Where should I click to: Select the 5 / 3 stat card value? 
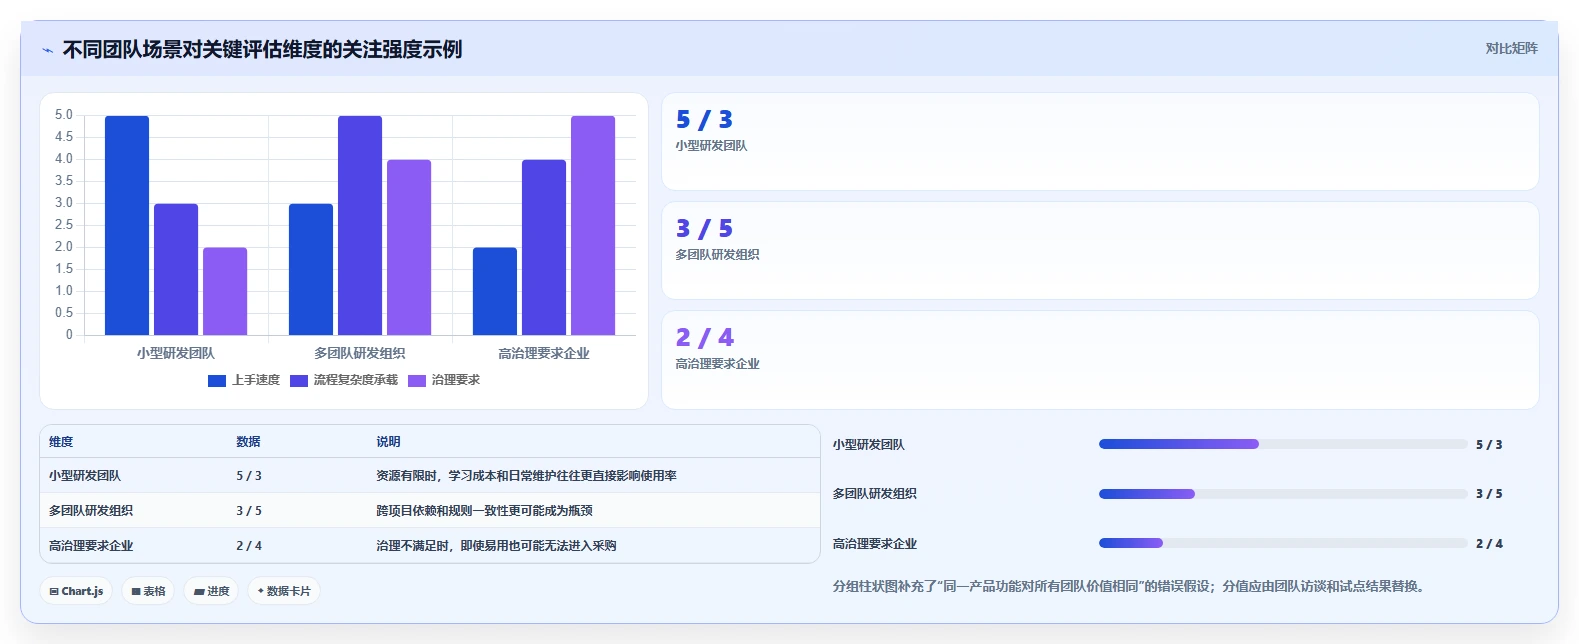point(704,120)
